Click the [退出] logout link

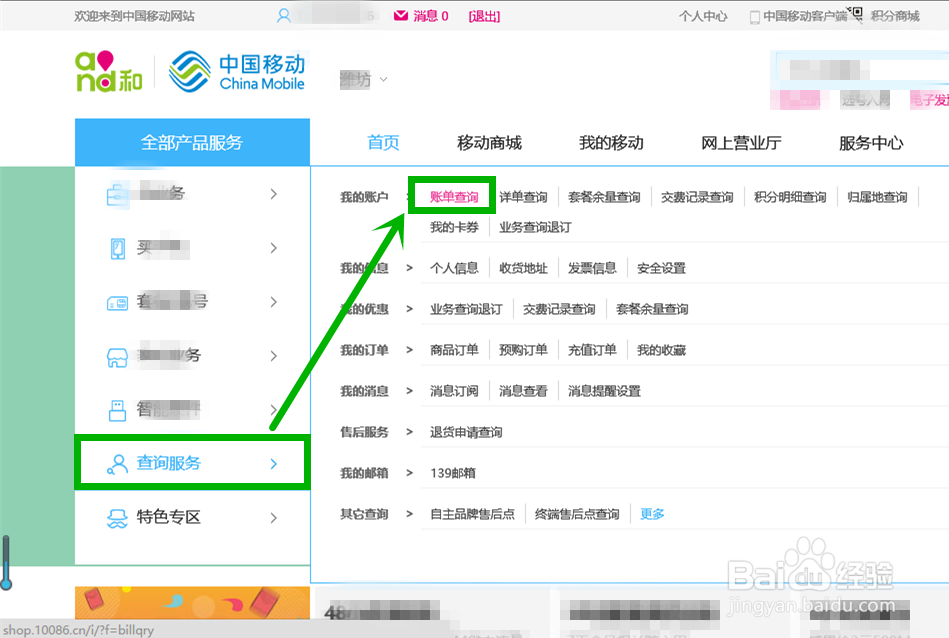pyautogui.click(x=482, y=16)
